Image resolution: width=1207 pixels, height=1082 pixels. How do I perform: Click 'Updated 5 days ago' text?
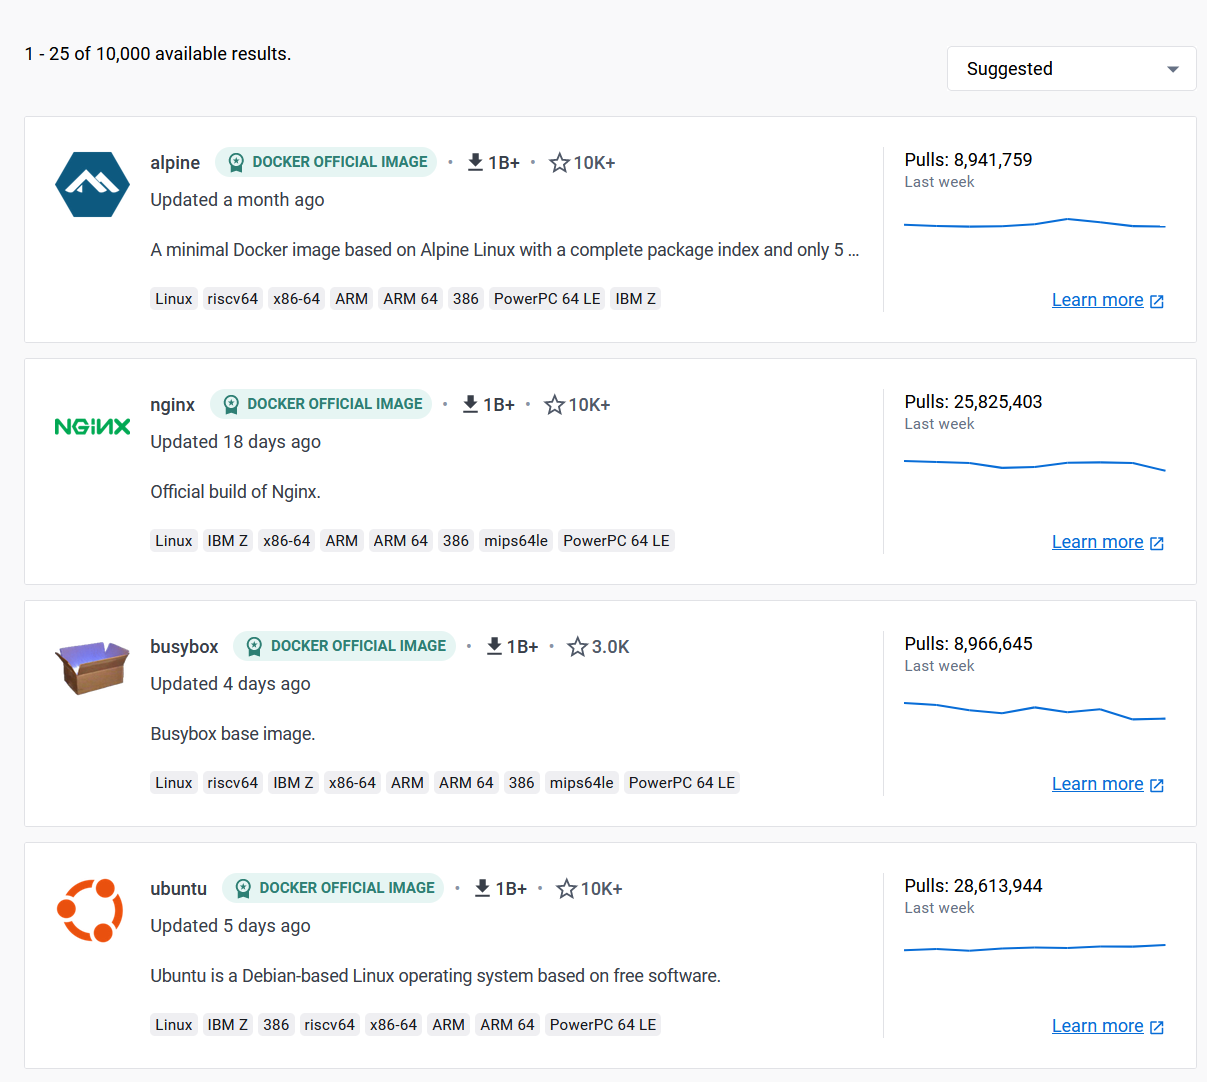click(x=231, y=926)
